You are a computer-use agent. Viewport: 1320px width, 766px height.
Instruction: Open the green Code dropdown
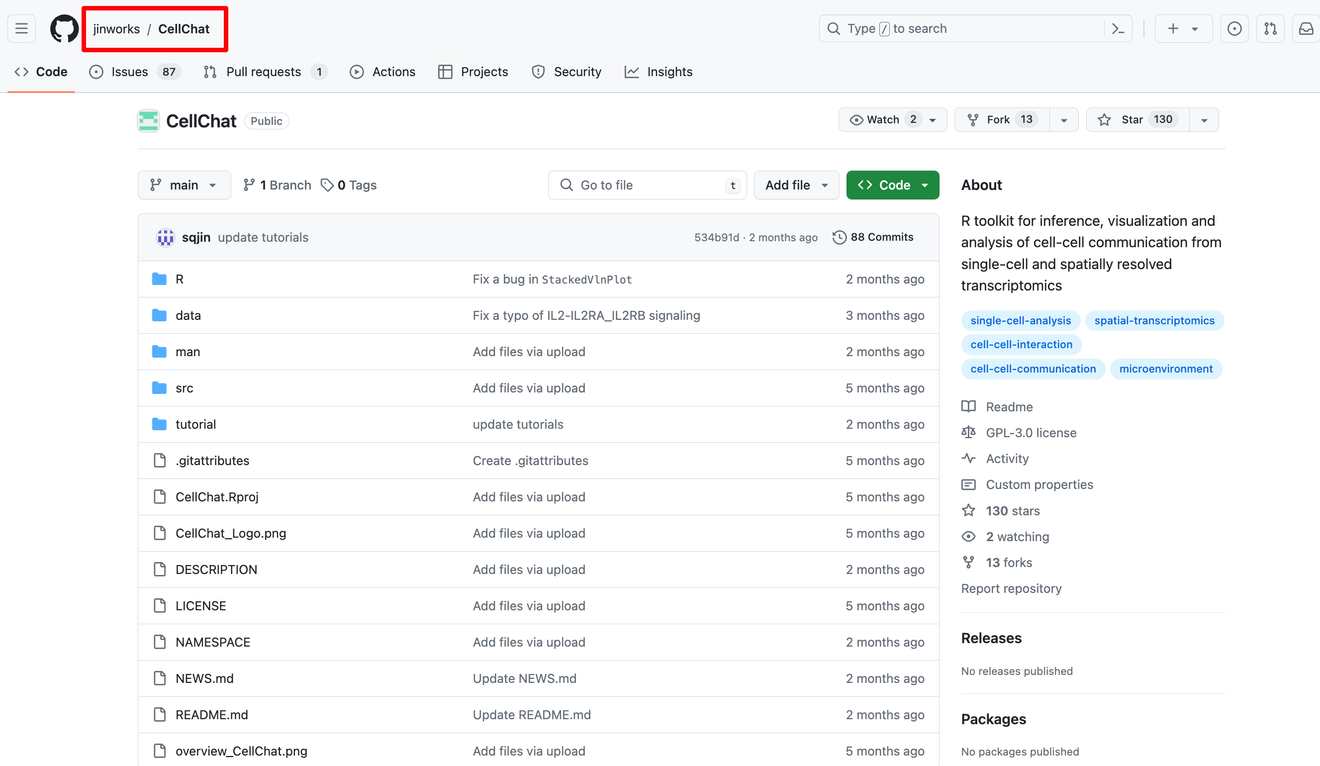click(x=893, y=185)
